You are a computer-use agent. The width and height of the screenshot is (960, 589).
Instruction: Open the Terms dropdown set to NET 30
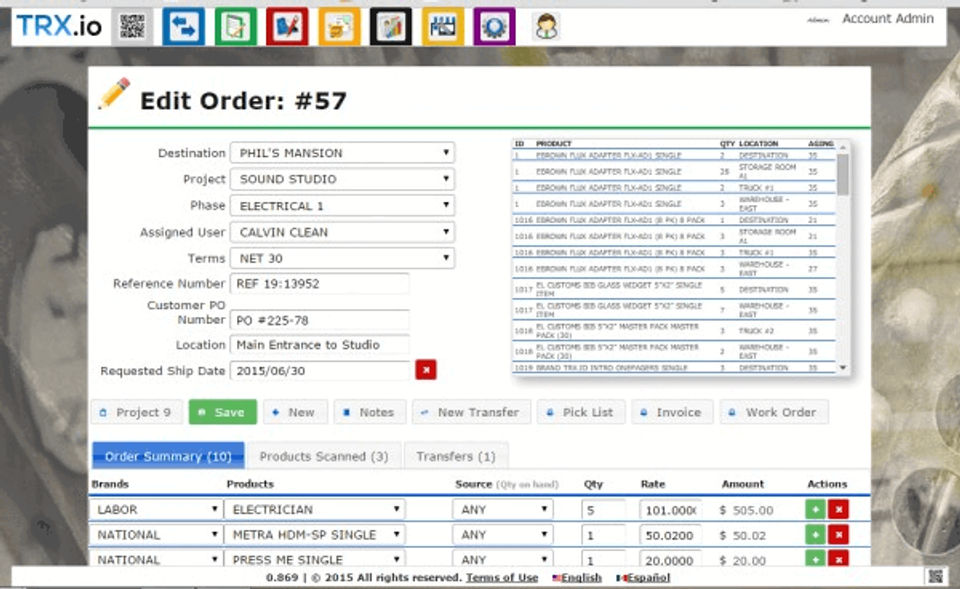click(342, 258)
